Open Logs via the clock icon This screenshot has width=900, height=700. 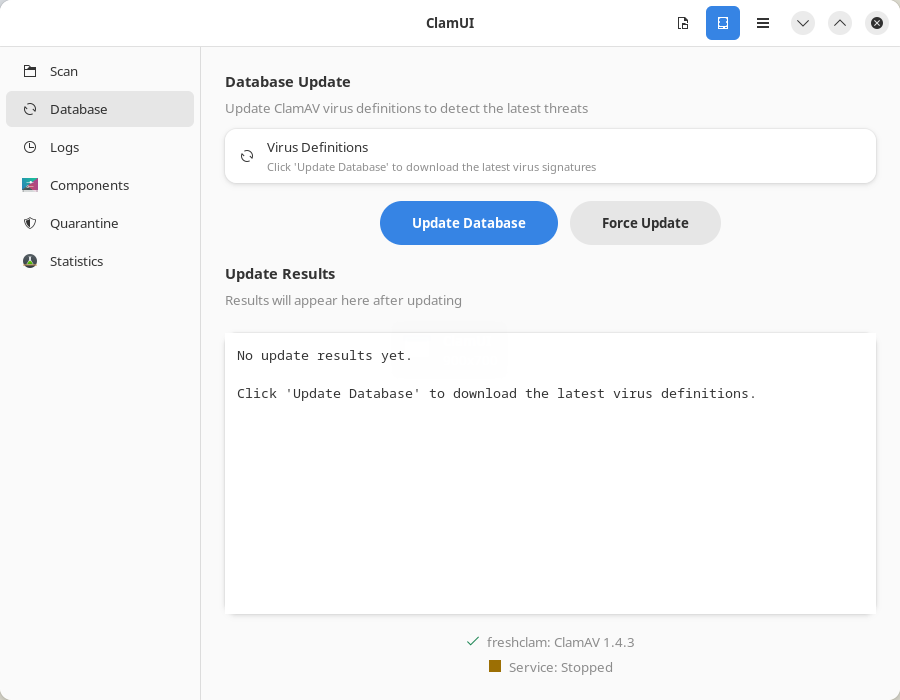(x=30, y=147)
